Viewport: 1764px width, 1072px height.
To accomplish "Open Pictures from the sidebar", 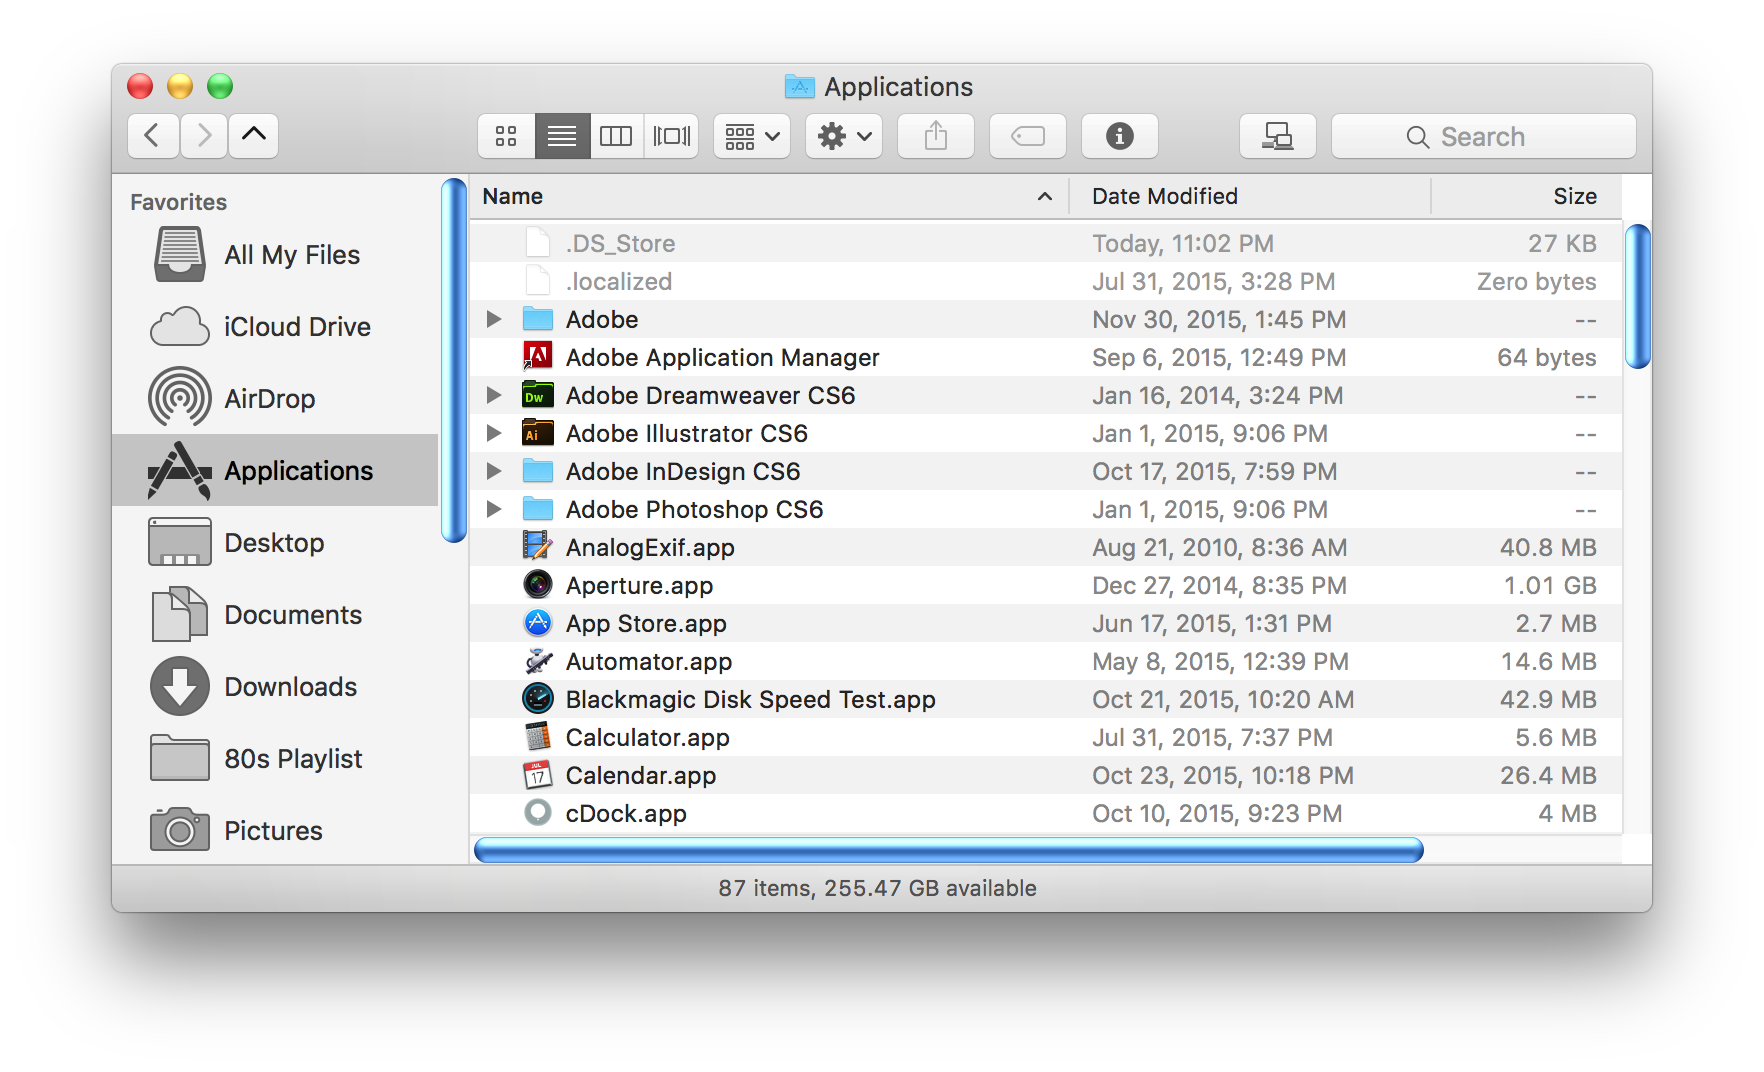I will (x=275, y=831).
